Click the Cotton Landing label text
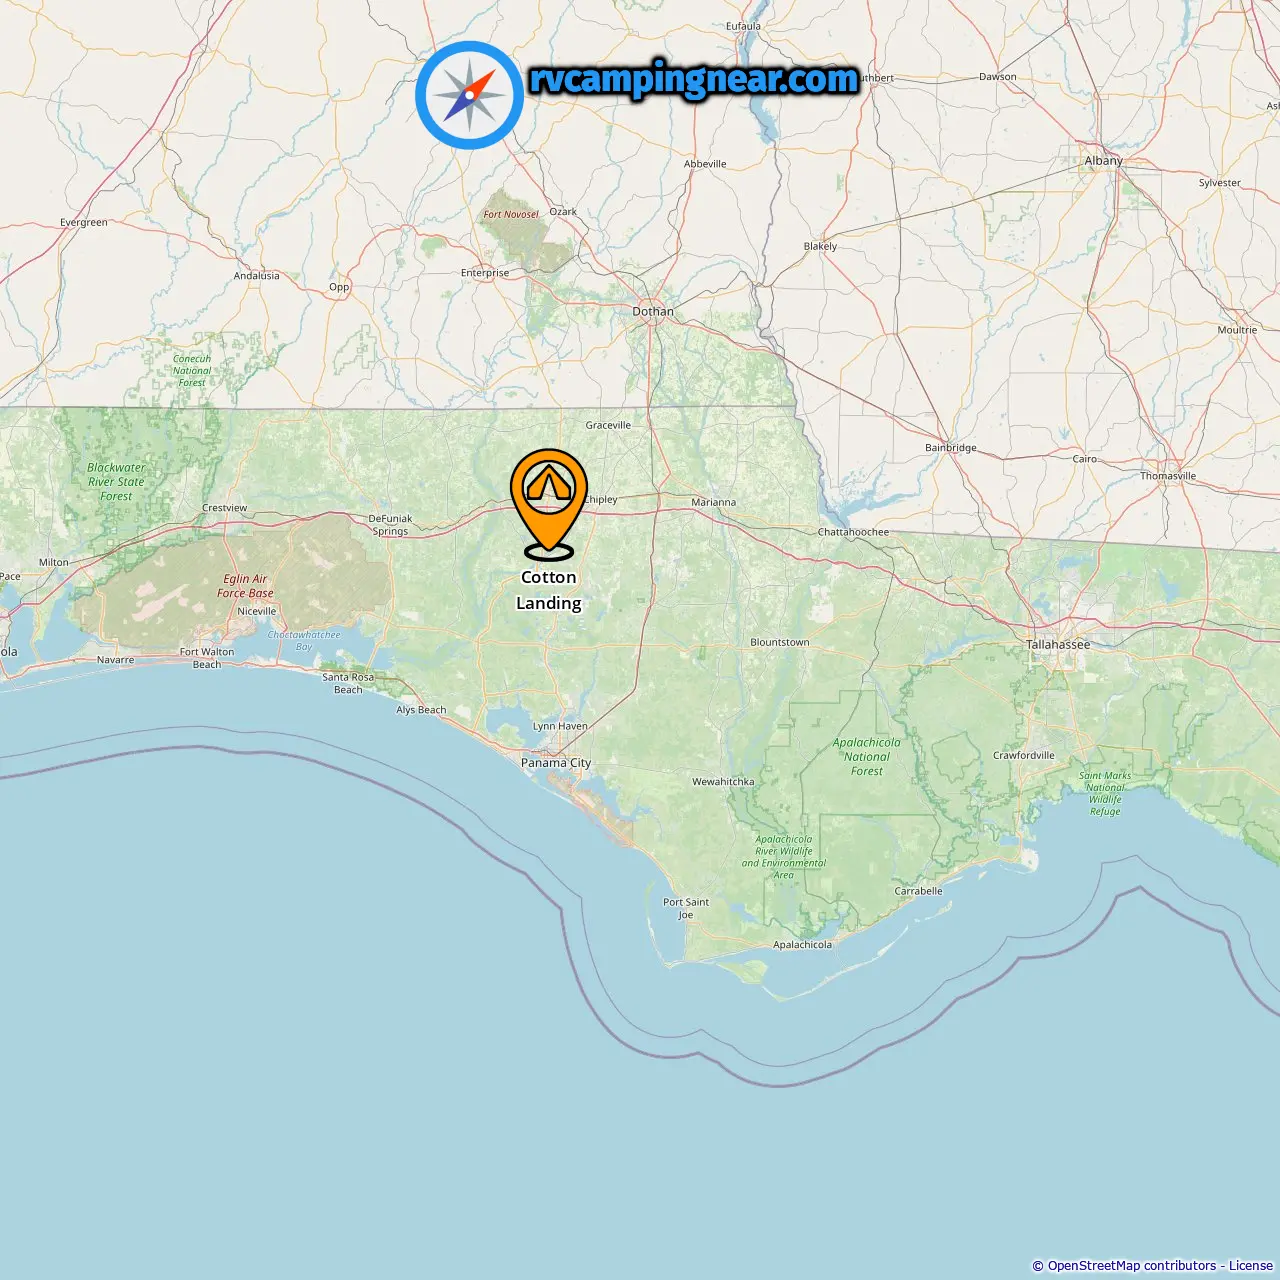 click(548, 590)
